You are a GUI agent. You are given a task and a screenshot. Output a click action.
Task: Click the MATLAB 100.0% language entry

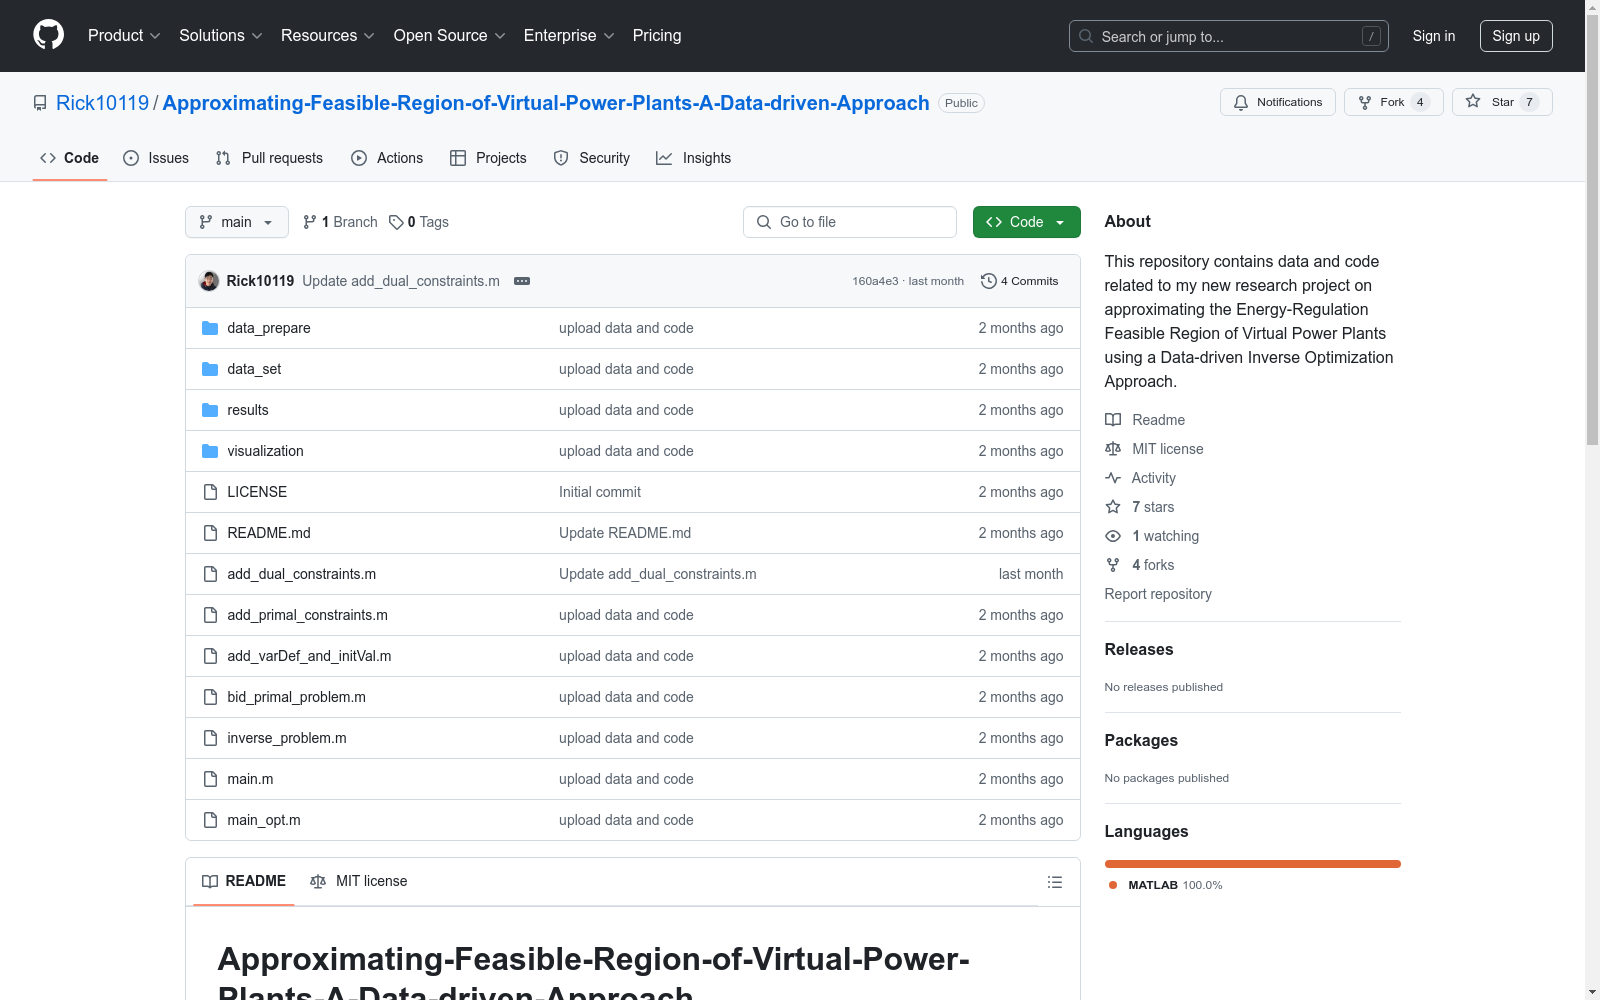pyautogui.click(x=1166, y=885)
